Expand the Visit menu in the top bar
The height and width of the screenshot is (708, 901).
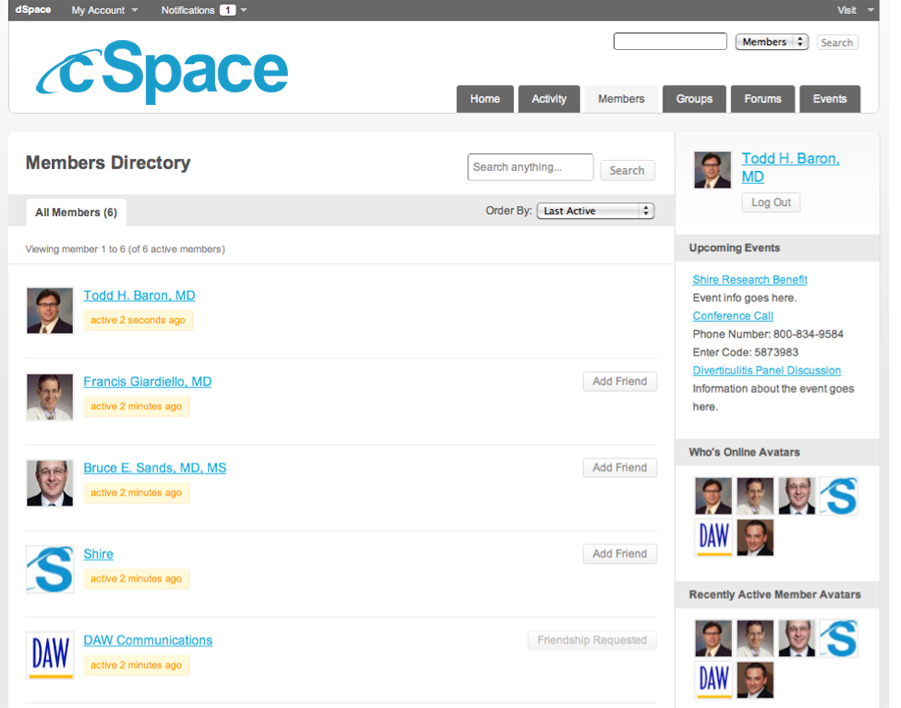855,10
